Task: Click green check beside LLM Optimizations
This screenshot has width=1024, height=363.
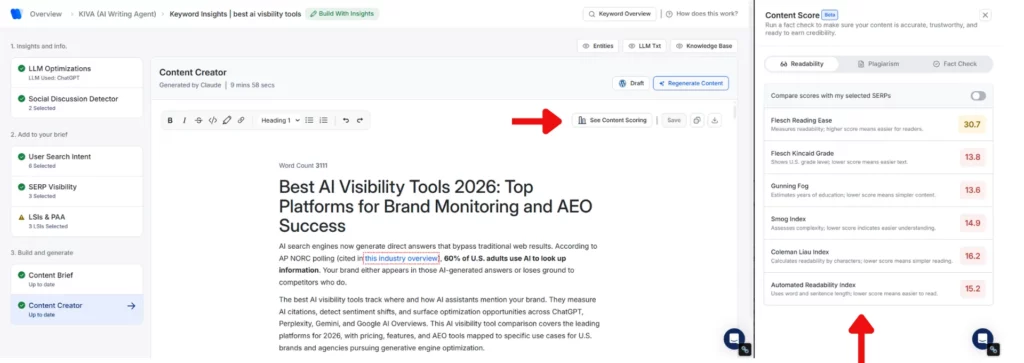Action: click(x=22, y=69)
